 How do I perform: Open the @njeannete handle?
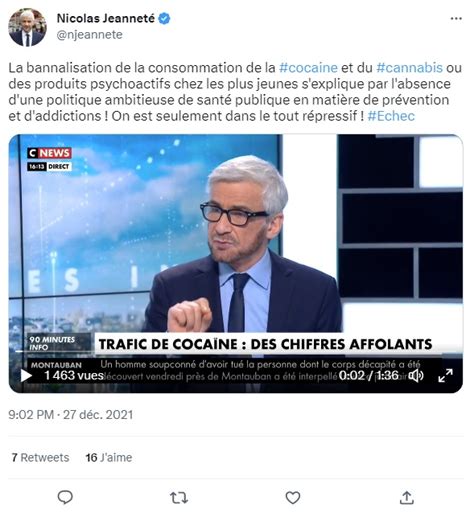click(90, 35)
